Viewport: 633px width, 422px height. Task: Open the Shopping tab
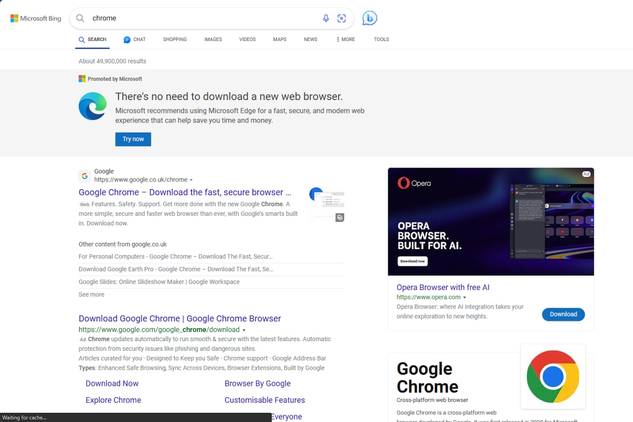point(175,40)
